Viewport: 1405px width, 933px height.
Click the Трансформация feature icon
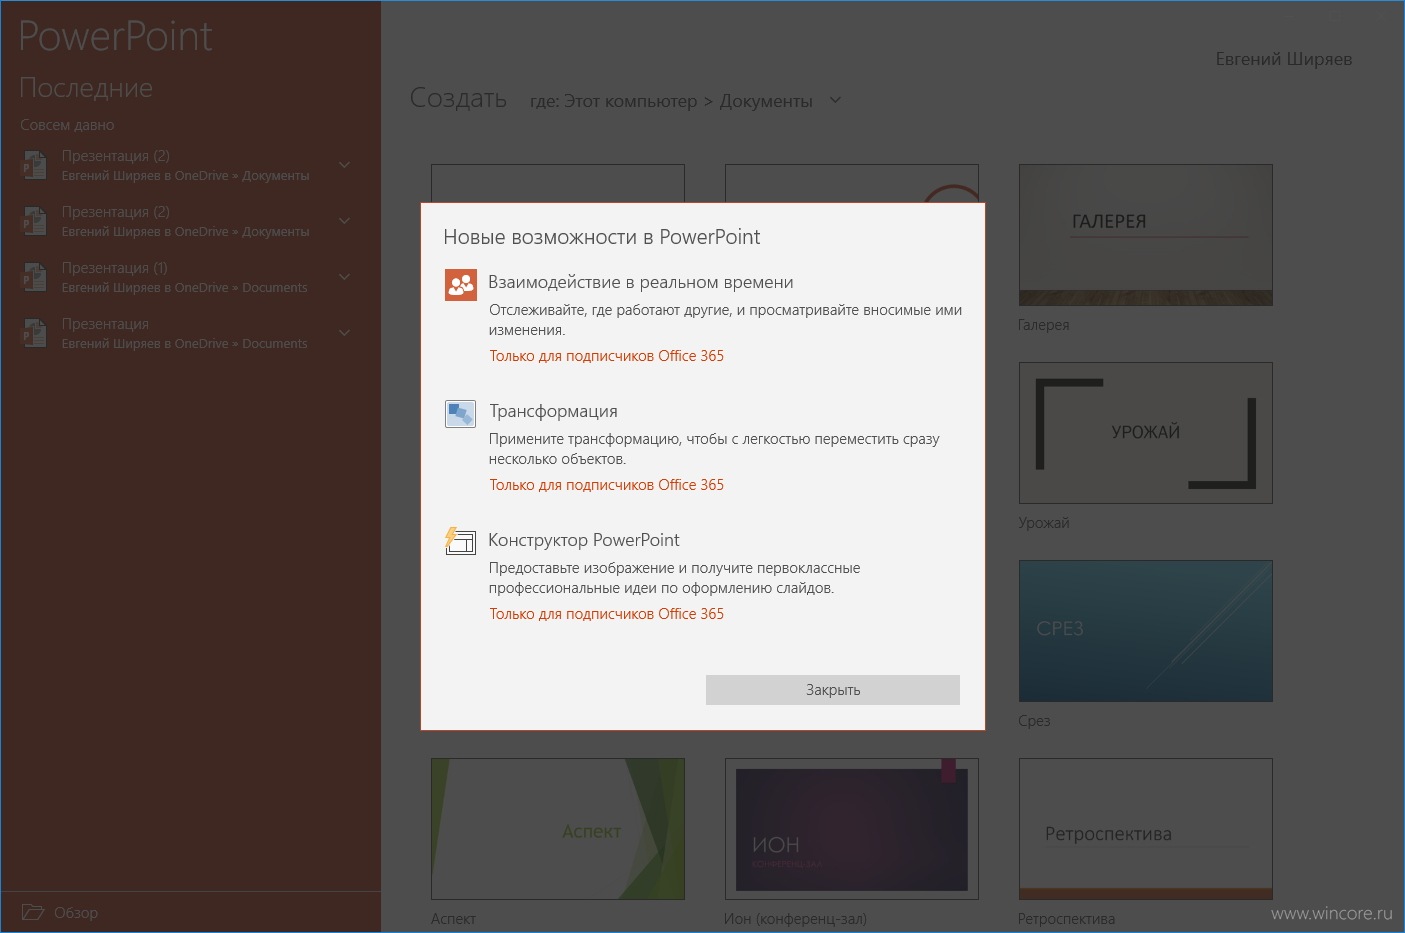pyautogui.click(x=460, y=413)
